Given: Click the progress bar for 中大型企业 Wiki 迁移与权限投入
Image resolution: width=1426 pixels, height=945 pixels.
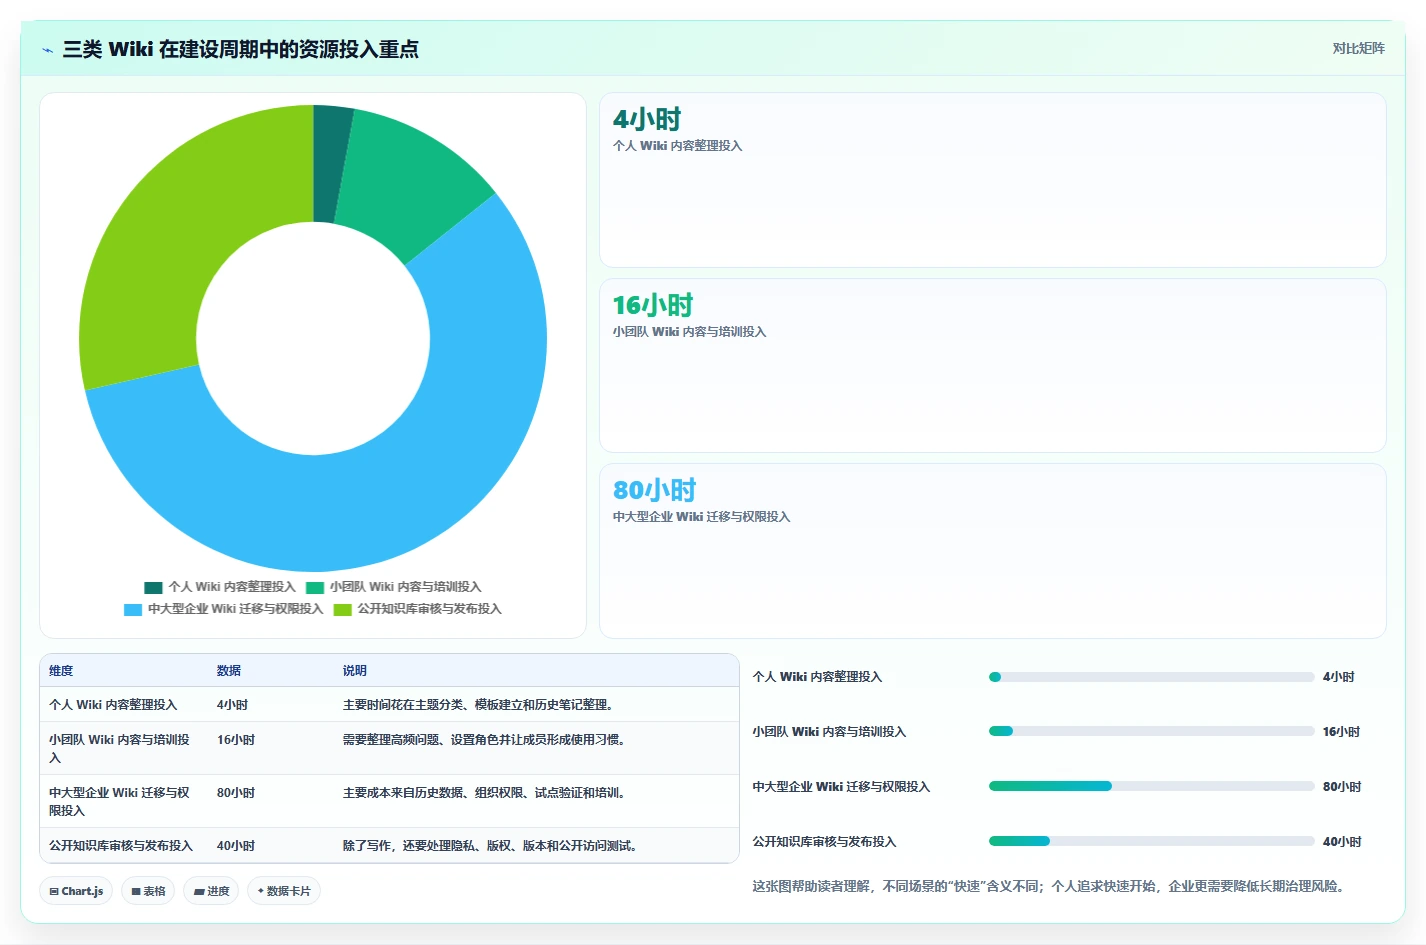Looking at the screenshot, I should coord(1151,787).
